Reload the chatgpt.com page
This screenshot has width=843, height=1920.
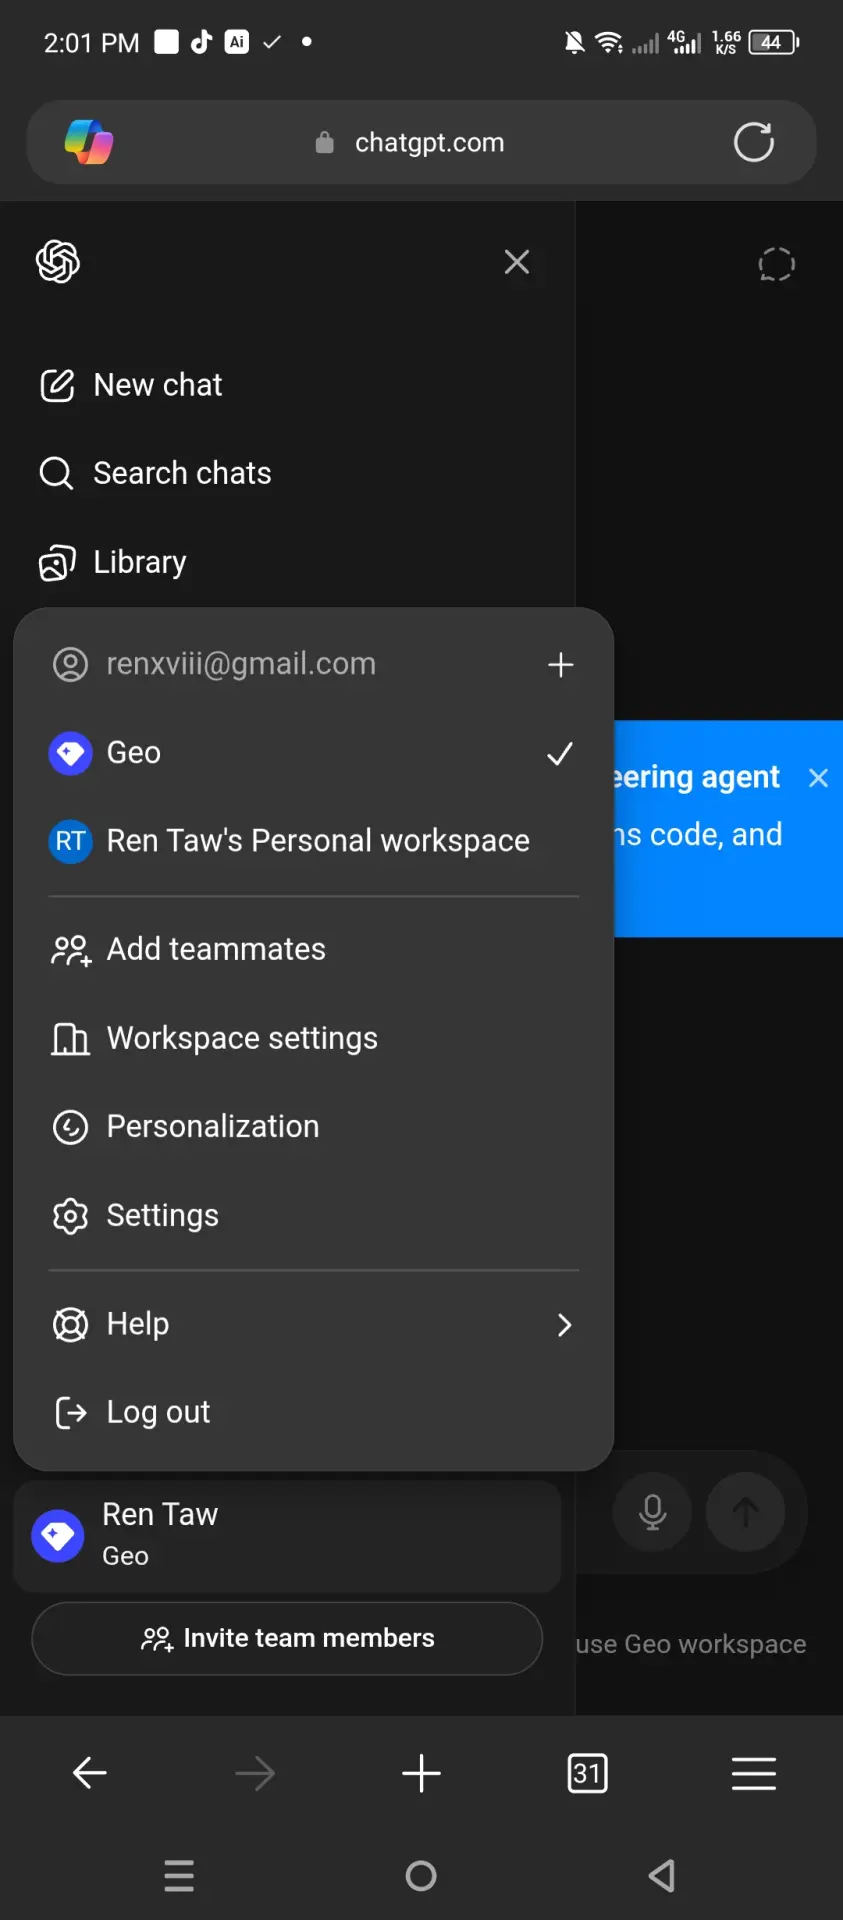[753, 142]
